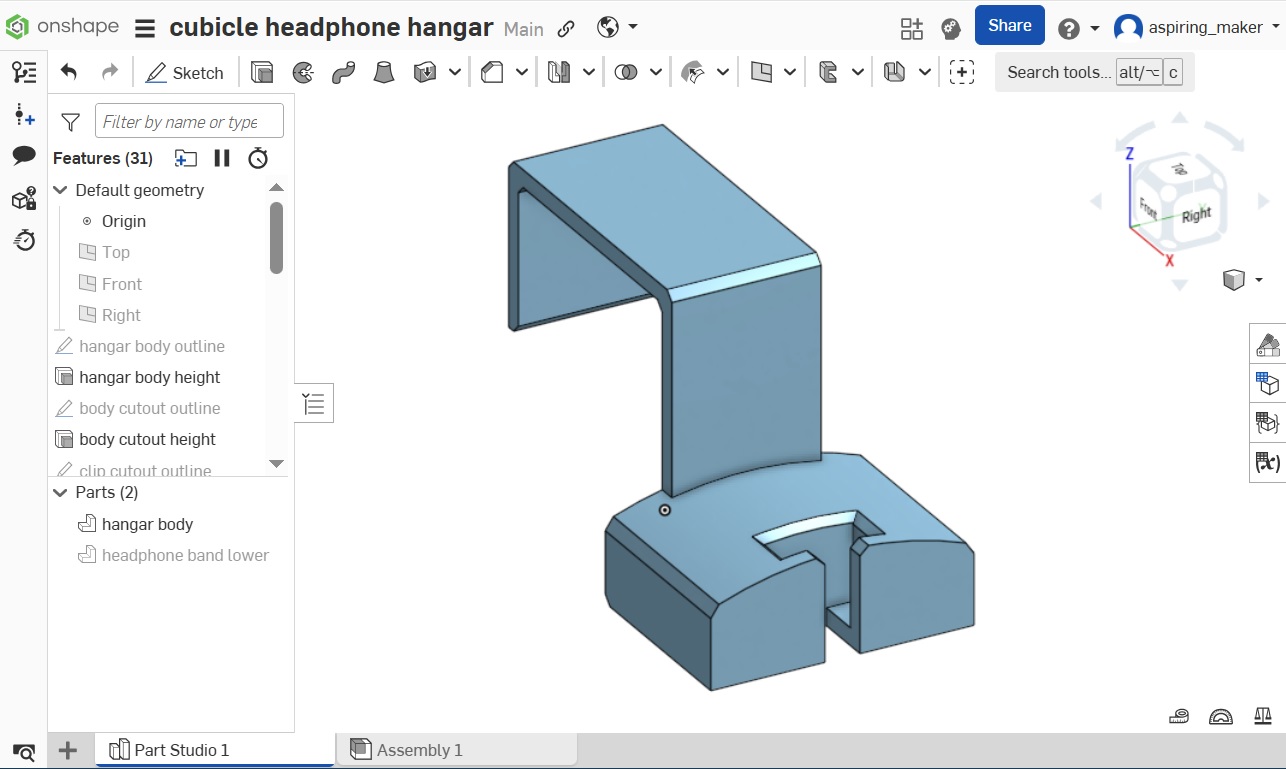
Task: Open dropdown next to pattern tool
Action: tap(589, 72)
